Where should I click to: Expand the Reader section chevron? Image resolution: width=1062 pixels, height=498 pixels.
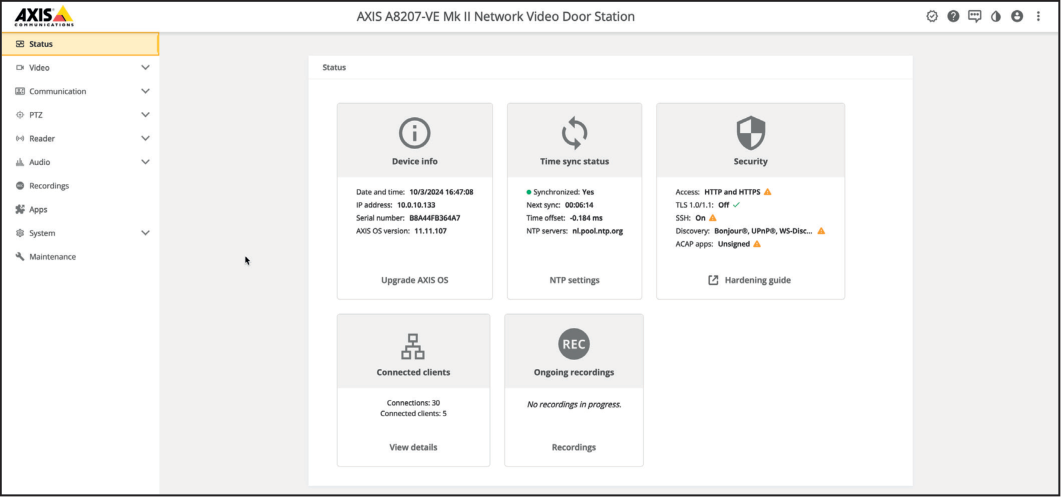point(145,139)
